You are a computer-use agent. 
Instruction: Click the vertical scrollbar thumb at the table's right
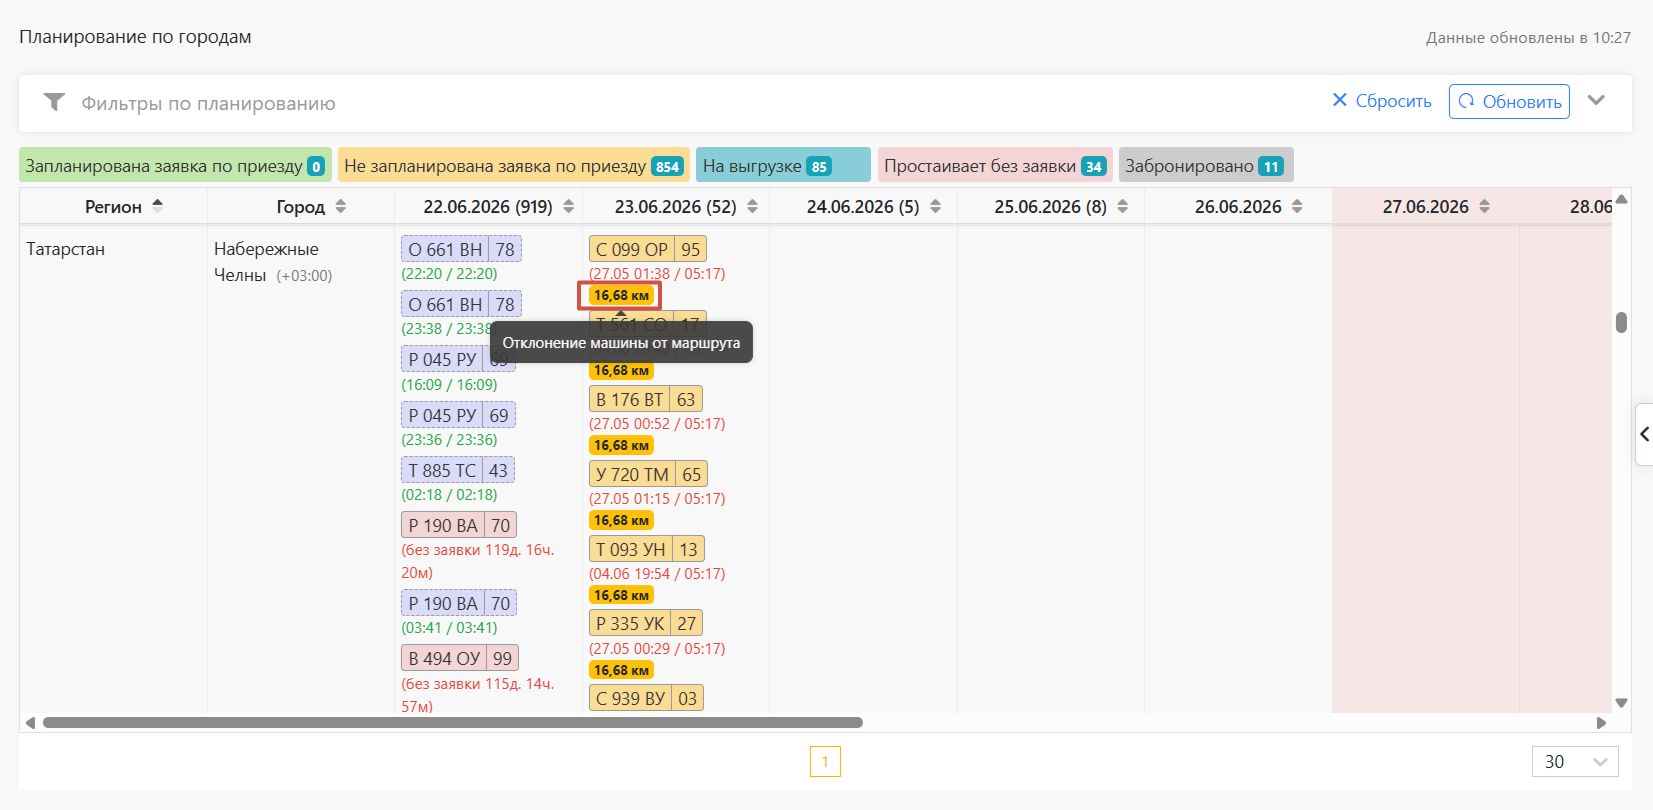click(1621, 322)
